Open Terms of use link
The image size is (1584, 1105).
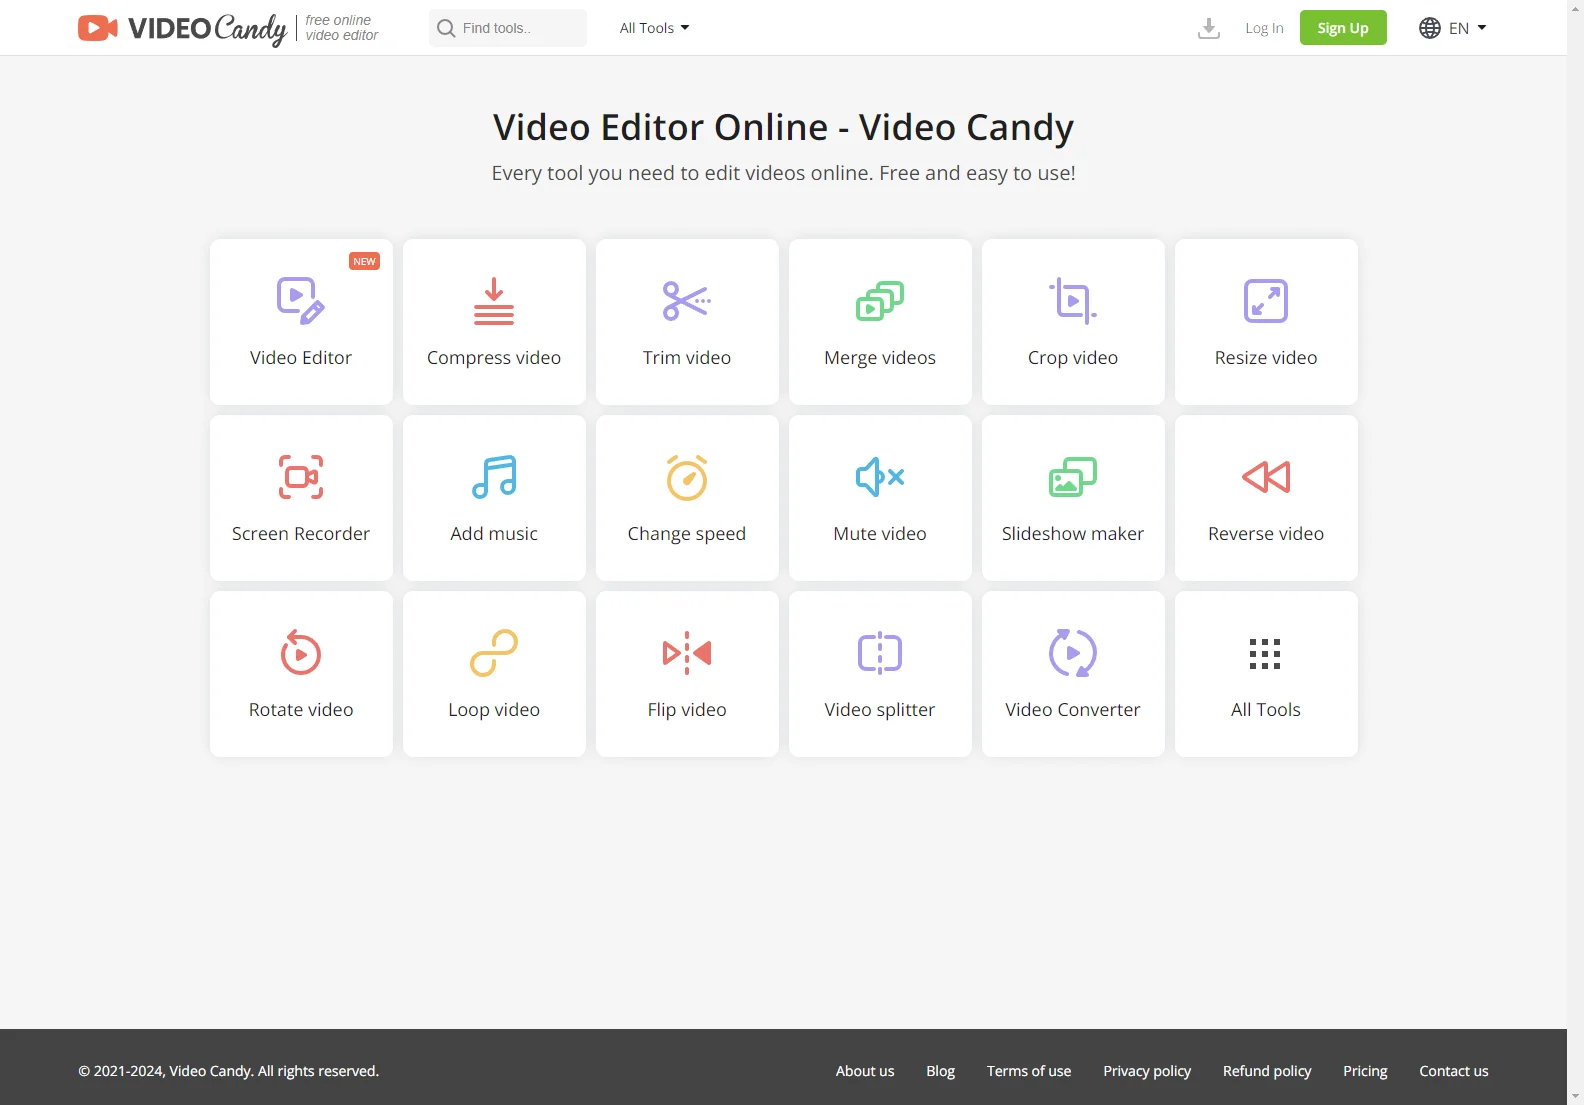click(1029, 1071)
